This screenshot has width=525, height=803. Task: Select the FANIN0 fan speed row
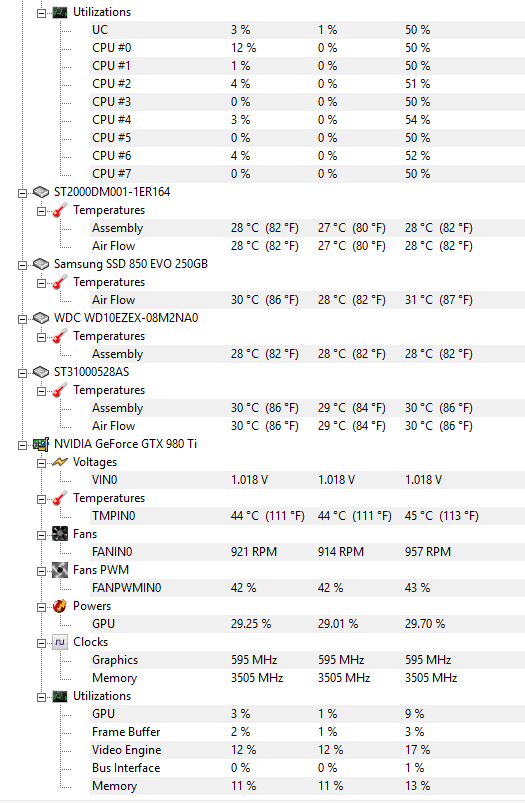point(307,552)
